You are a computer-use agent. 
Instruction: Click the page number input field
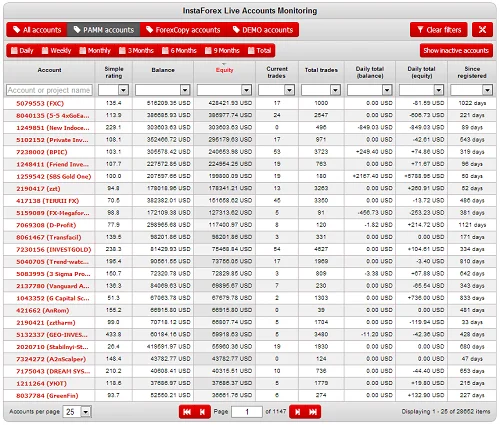coord(247,412)
